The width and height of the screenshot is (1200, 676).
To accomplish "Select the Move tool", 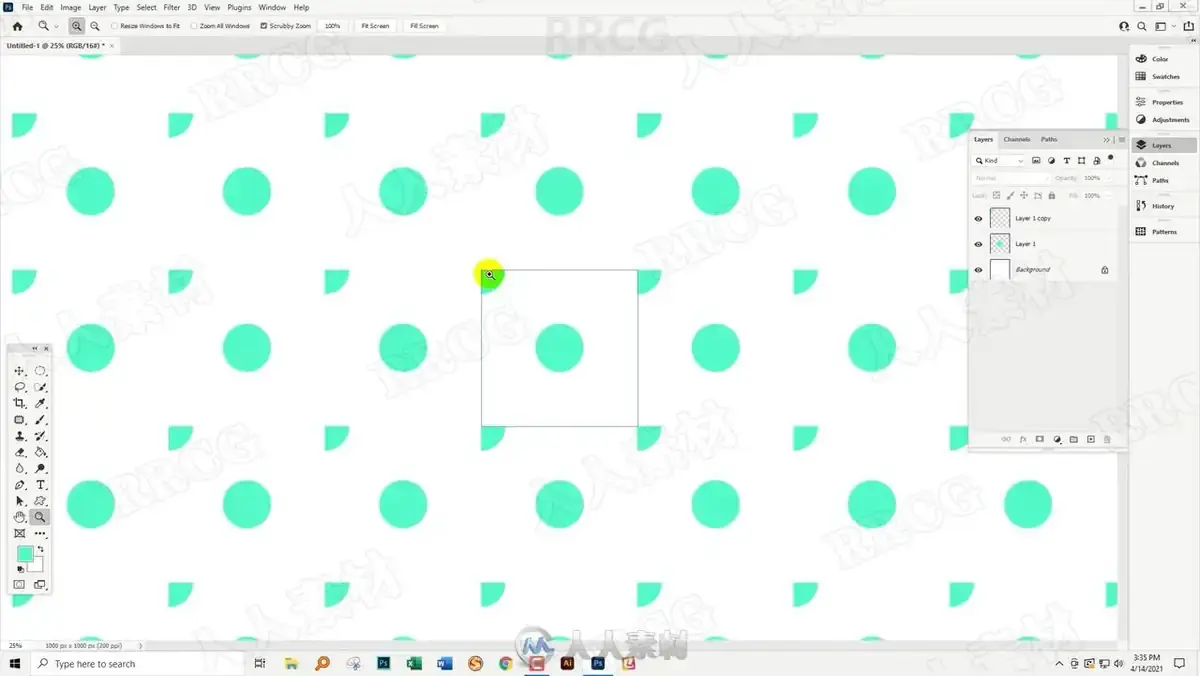I will (x=19, y=371).
